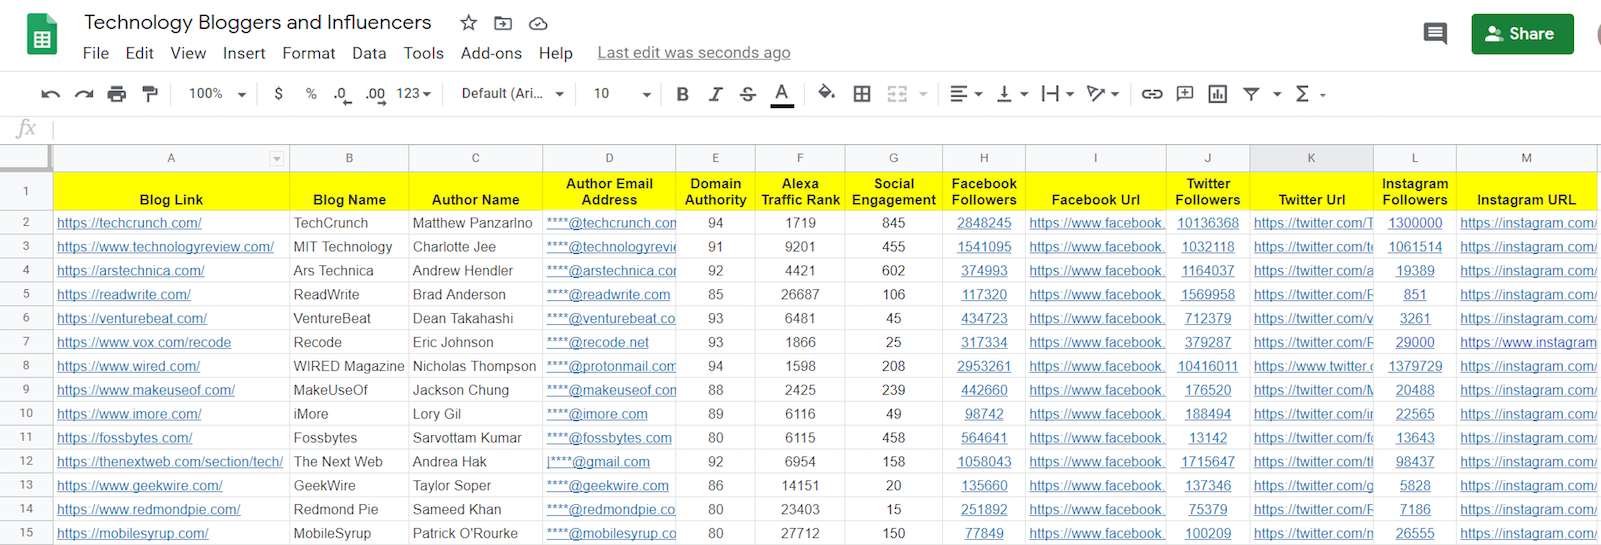The image size is (1601, 545).
Task: Move document to a folder
Action: point(503,23)
